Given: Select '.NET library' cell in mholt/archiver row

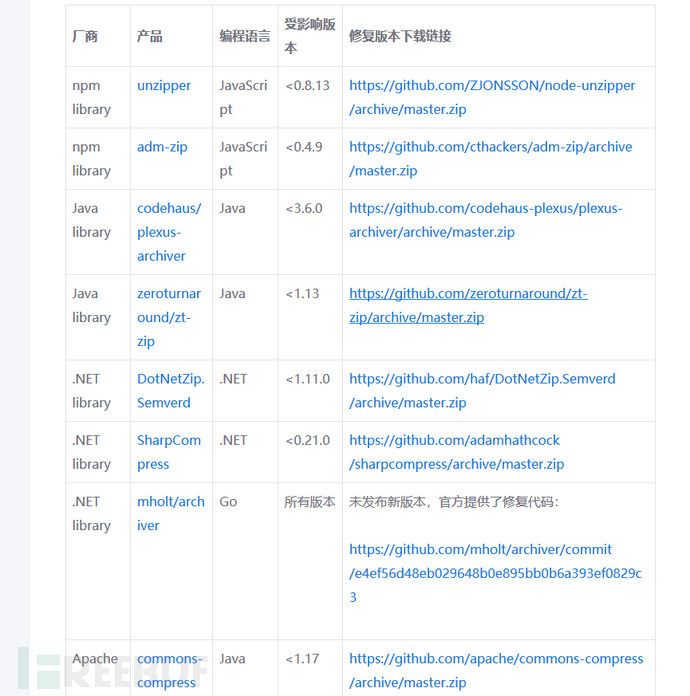Looking at the screenshot, I should [x=91, y=513].
